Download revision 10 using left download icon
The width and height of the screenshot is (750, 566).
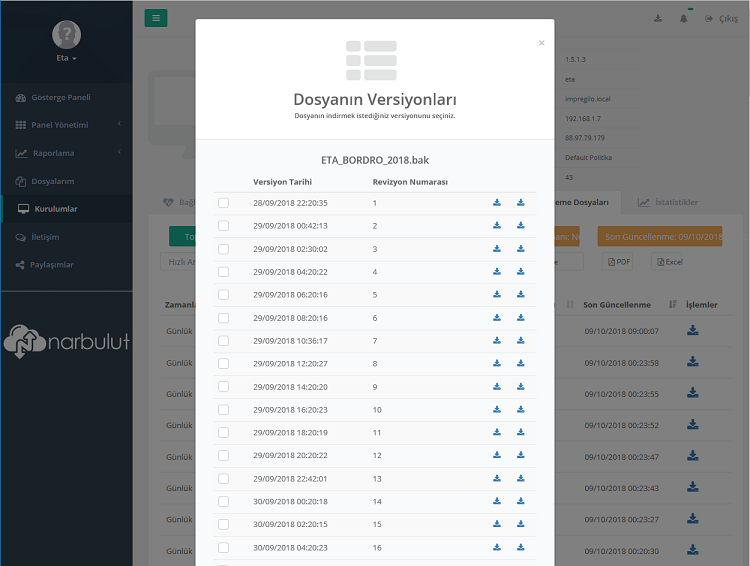point(497,410)
